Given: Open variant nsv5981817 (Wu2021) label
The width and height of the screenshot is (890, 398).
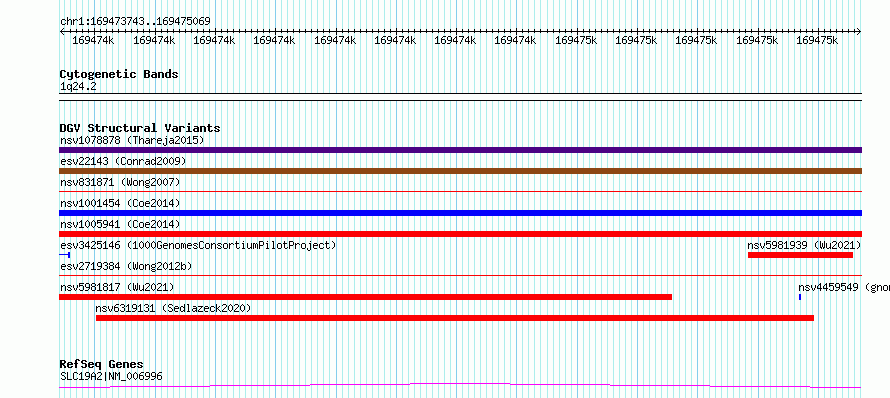Looking at the screenshot, I should [117, 287].
